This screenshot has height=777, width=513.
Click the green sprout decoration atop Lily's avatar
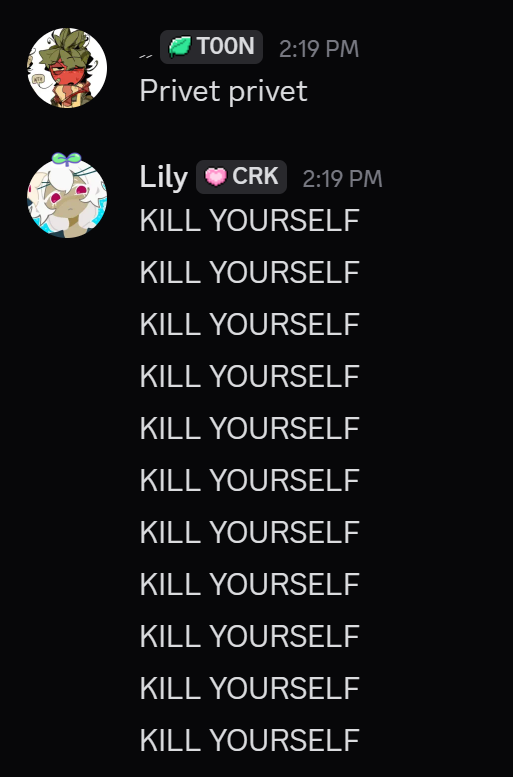pyautogui.click(x=66, y=159)
